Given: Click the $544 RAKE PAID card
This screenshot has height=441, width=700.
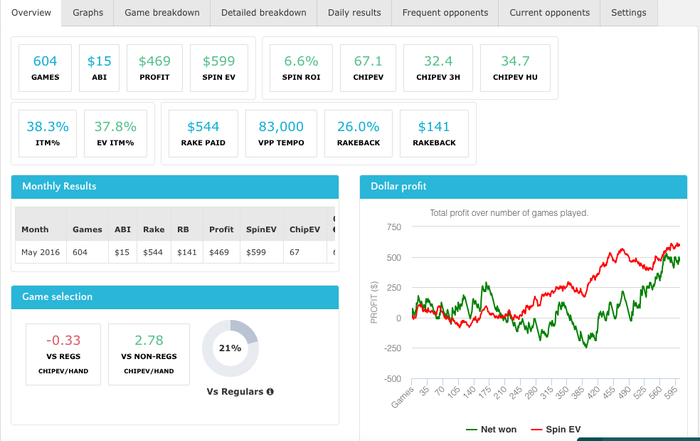Looking at the screenshot, I should 203,133.
